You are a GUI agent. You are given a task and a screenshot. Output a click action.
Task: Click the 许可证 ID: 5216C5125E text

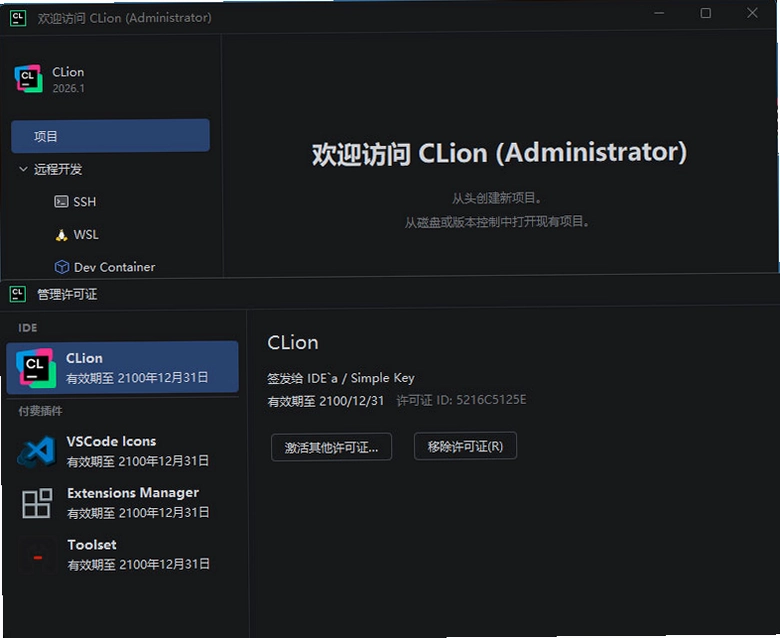pyautogui.click(x=461, y=400)
